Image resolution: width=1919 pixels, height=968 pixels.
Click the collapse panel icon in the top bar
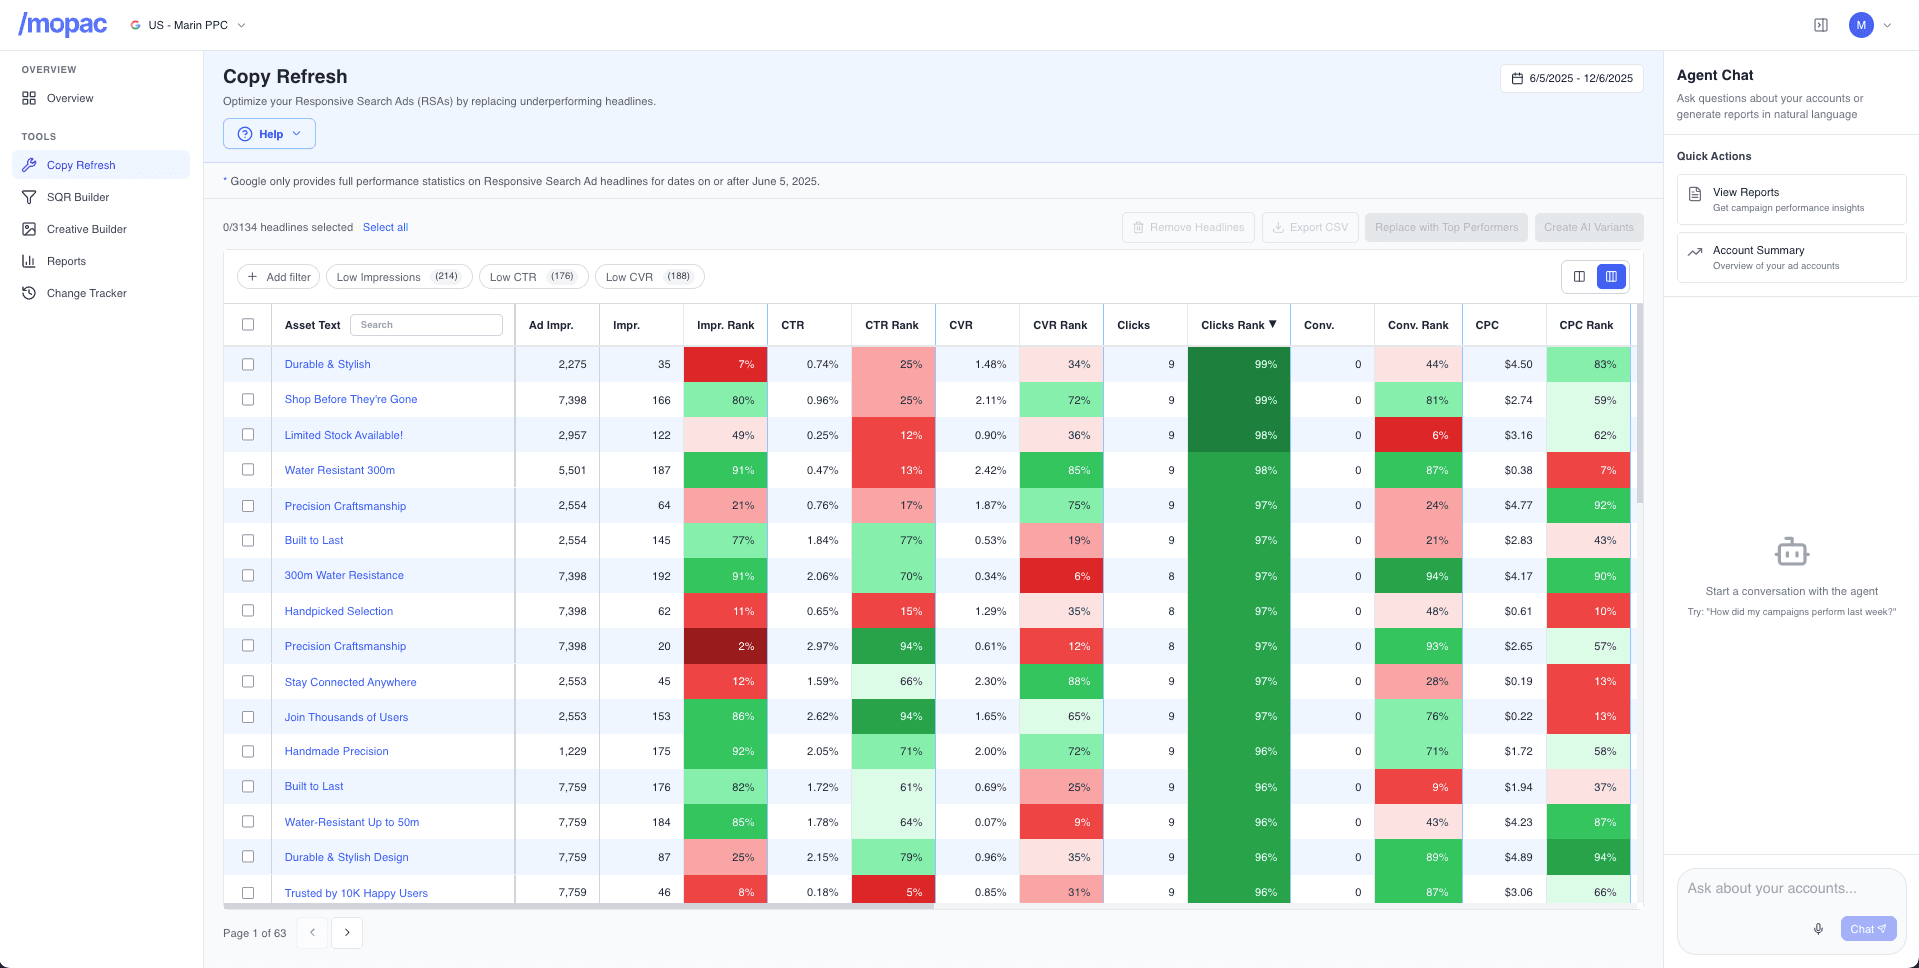[x=1820, y=25]
